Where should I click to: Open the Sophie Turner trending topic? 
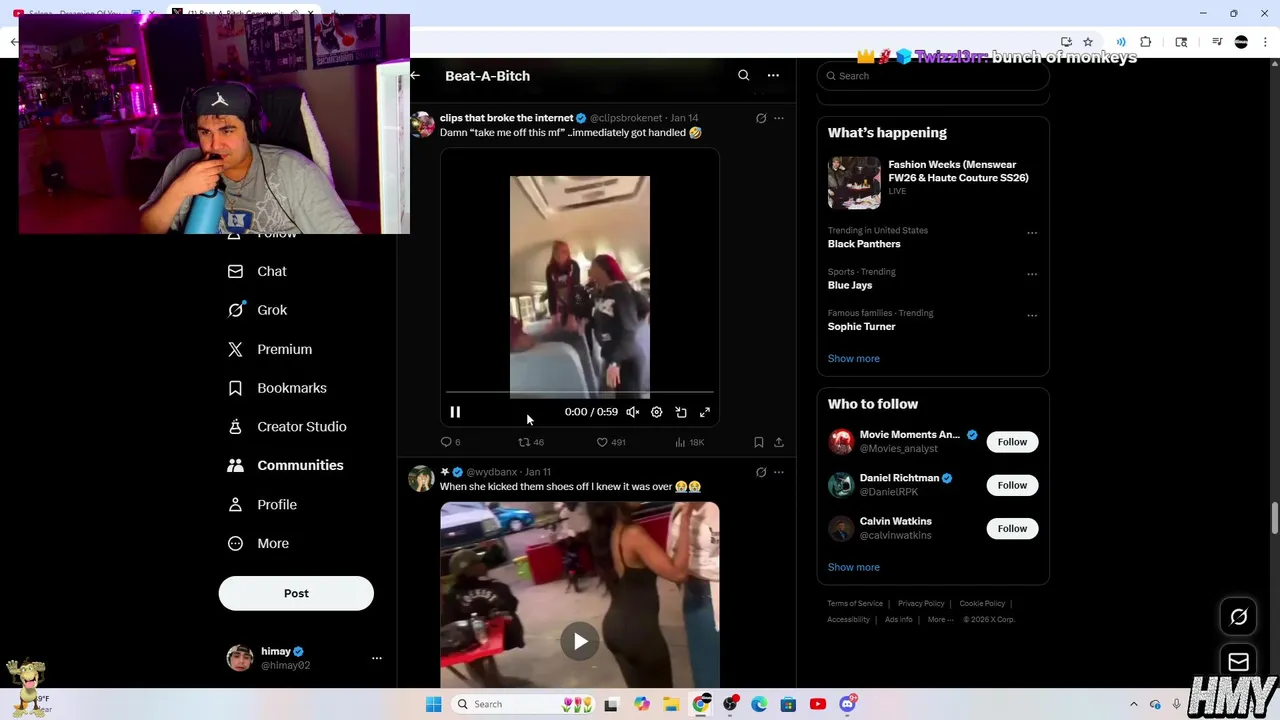click(861, 326)
